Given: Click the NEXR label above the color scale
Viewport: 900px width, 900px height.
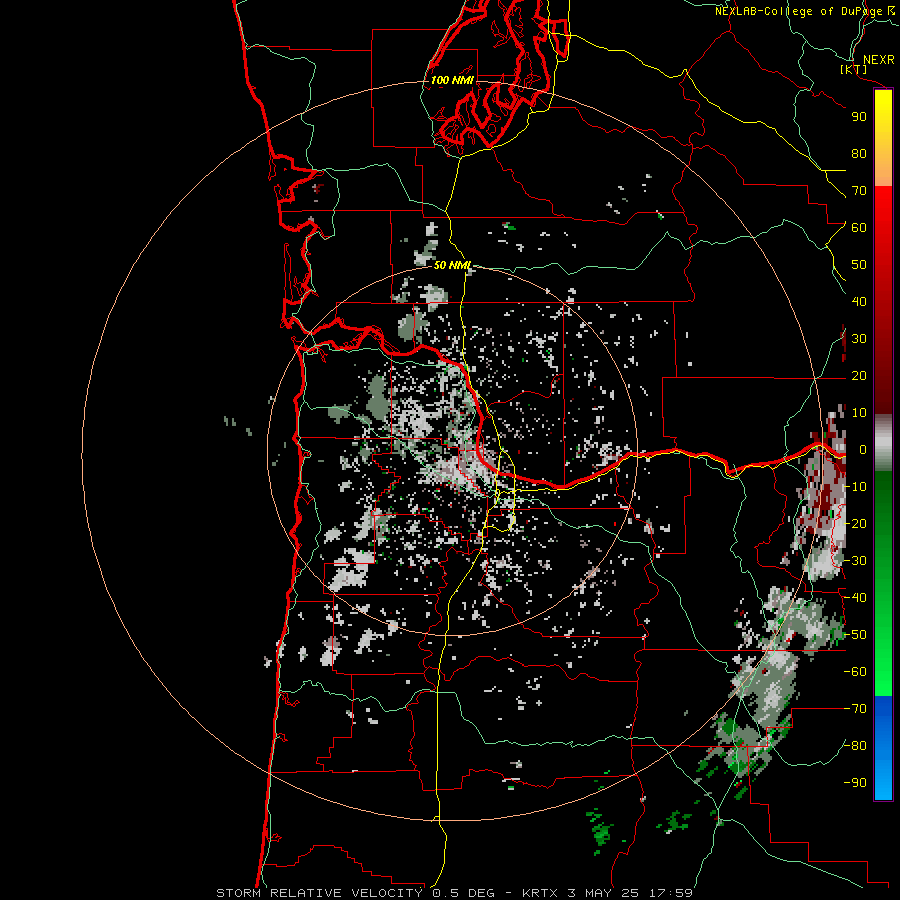Looking at the screenshot, I should [x=878, y=60].
